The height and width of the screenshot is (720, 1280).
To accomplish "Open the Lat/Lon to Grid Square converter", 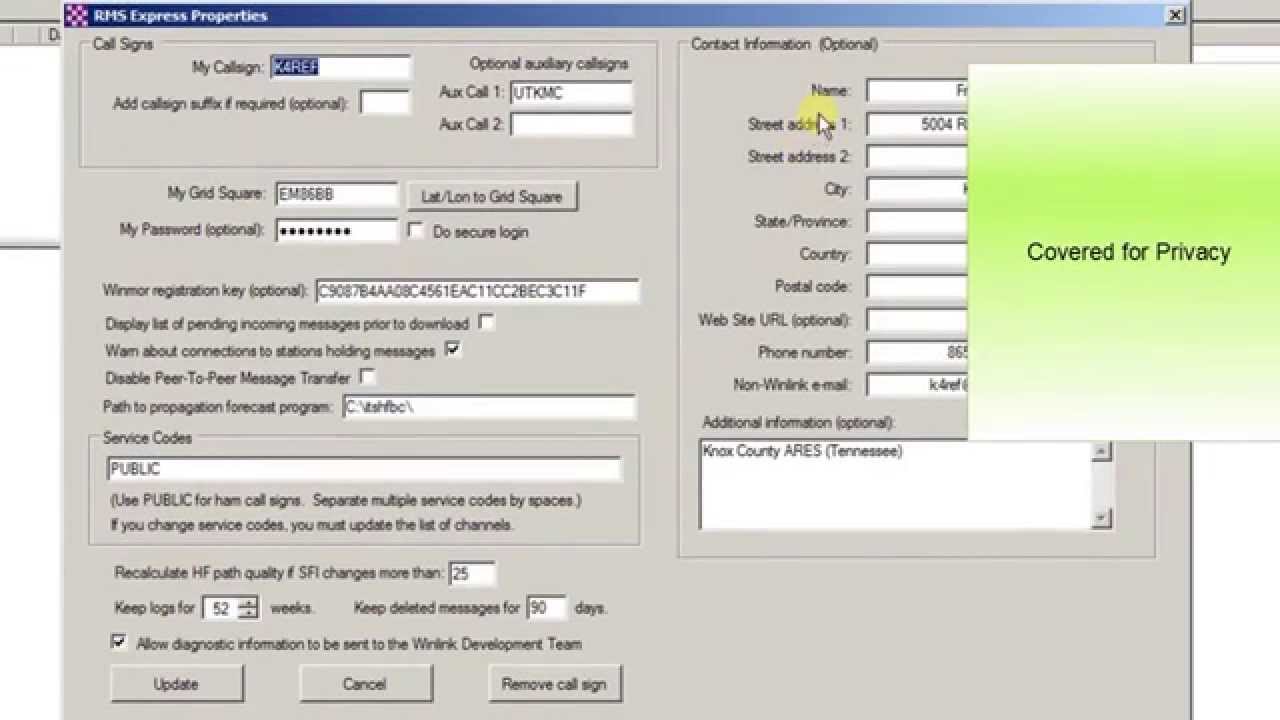I will (492, 197).
